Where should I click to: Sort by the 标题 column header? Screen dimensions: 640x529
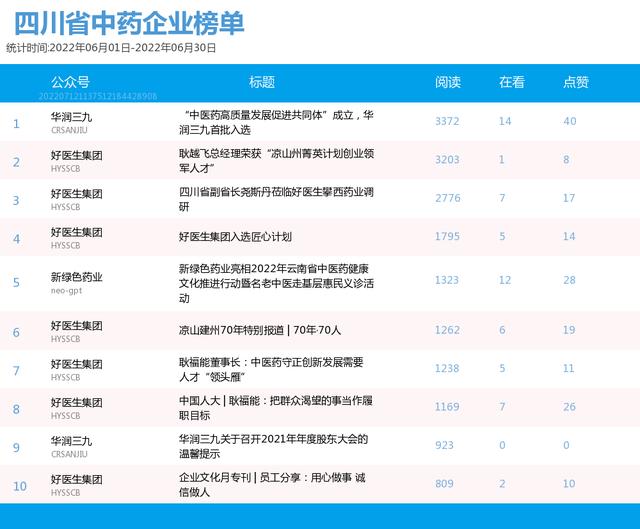[262, 82]
